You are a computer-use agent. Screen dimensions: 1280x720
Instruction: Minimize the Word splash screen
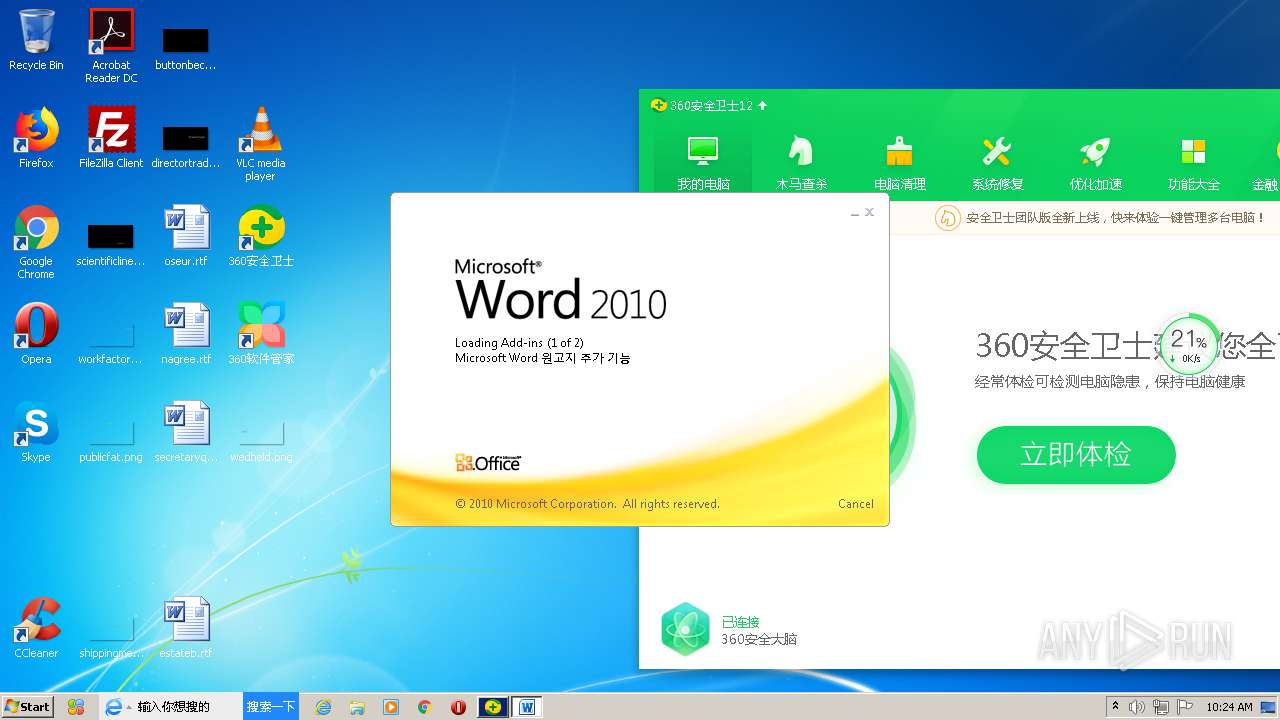pos(855,213)
